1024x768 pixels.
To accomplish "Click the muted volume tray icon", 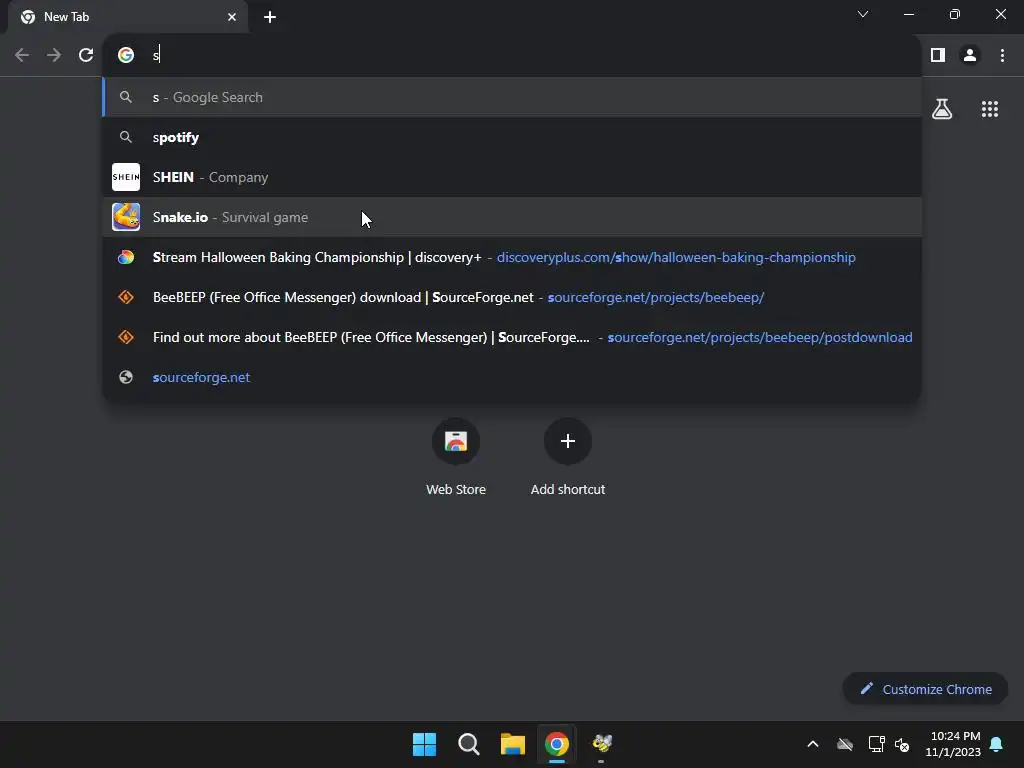I will (903, 744).
